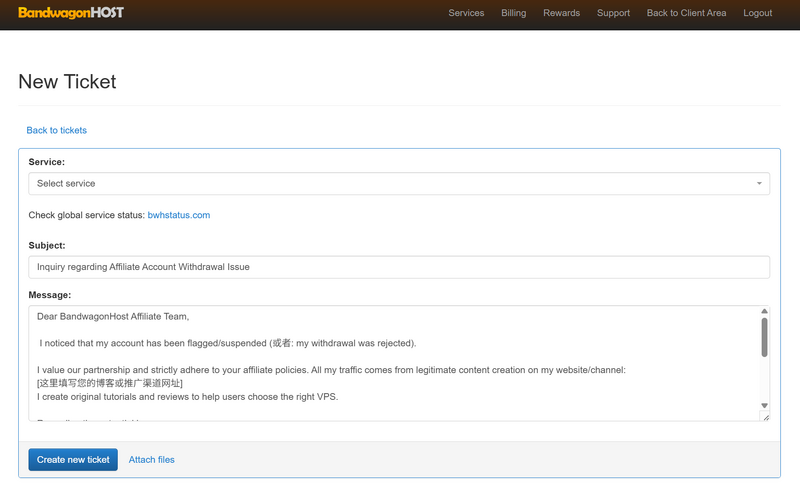Expand the Select service dropdown
800x486 pixels.
click(398, 184)
